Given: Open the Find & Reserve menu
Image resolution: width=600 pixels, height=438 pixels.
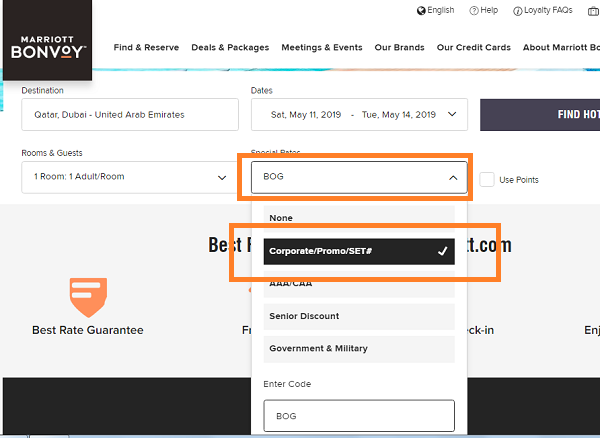Looking at the screenshot, I should 146,47.
